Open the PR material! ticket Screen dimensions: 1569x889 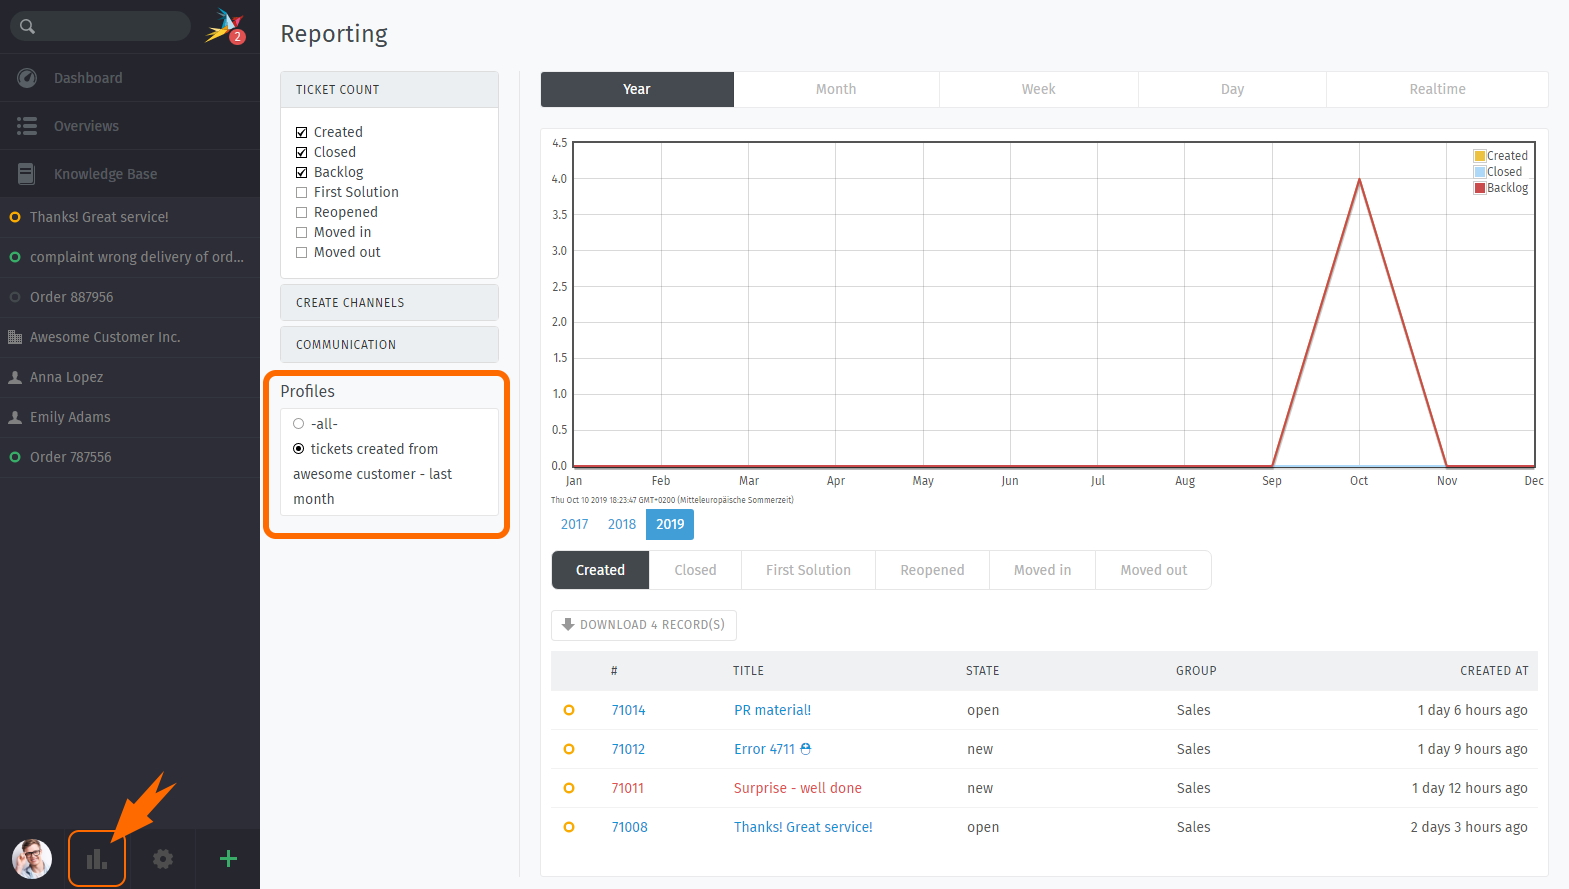tap(772, 710)
